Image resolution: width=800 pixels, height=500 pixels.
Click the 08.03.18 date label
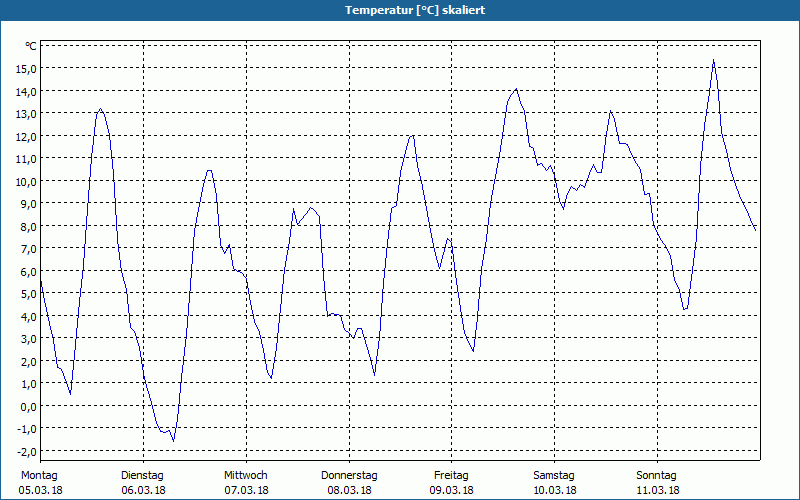pos(349,490)
